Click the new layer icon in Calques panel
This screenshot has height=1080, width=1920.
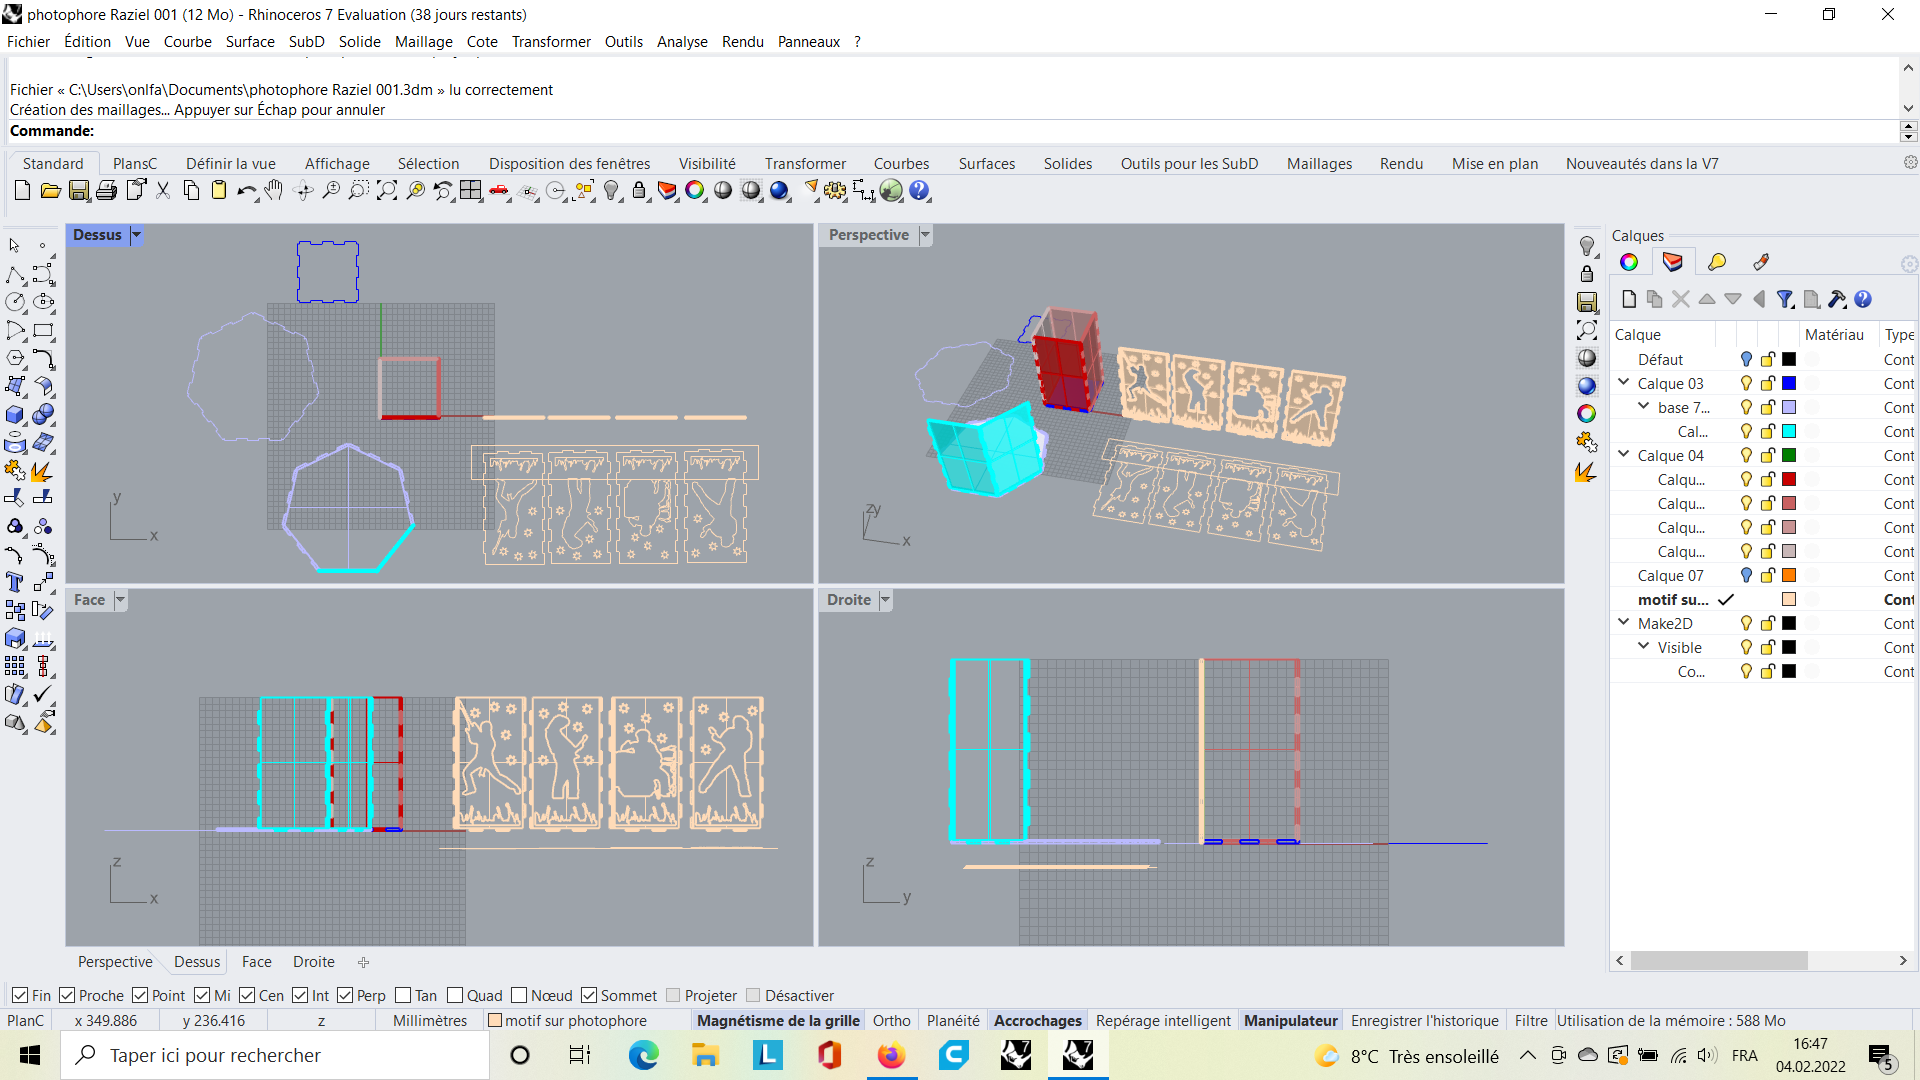[x=1629, y=299]
